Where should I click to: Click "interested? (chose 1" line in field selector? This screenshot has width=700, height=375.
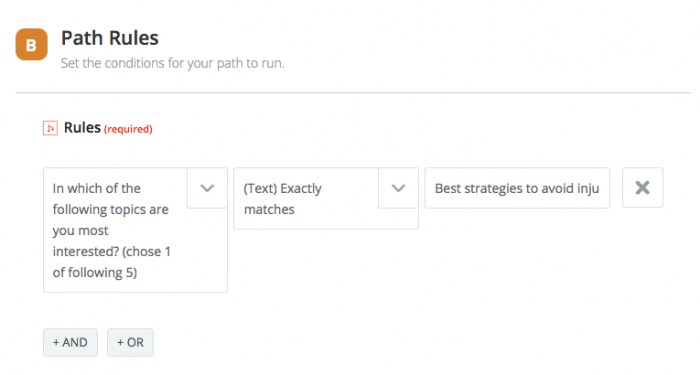pyautogui.click(x=112, y=251)
